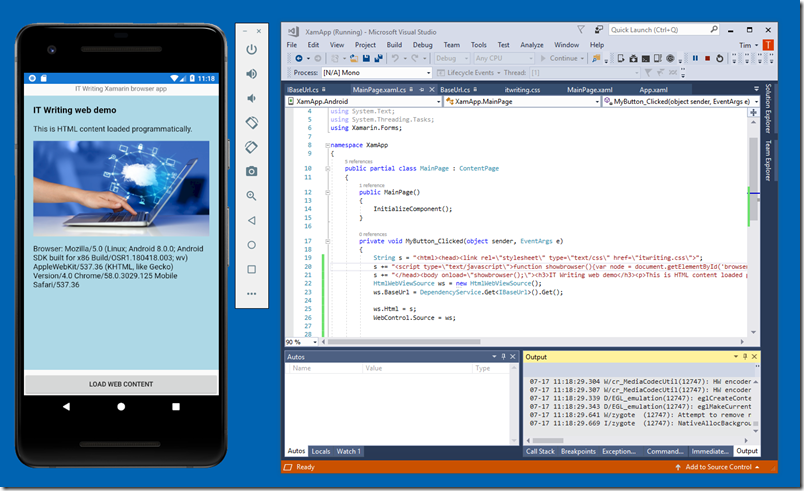Open the Analyze menu
This screenshot has height=491, width=804.
click(532, 45)
